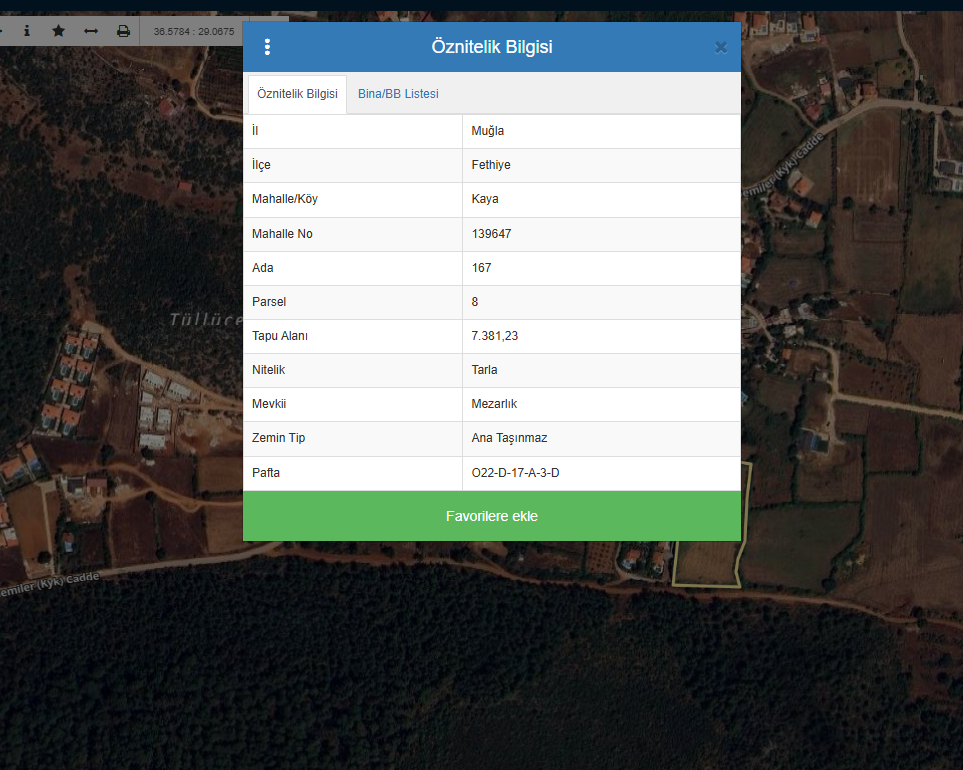The width and height of the screenshot is (963, 770).
Task: Switch to the Bina/BB Listesi tab
Action: [x=398, y=94]
